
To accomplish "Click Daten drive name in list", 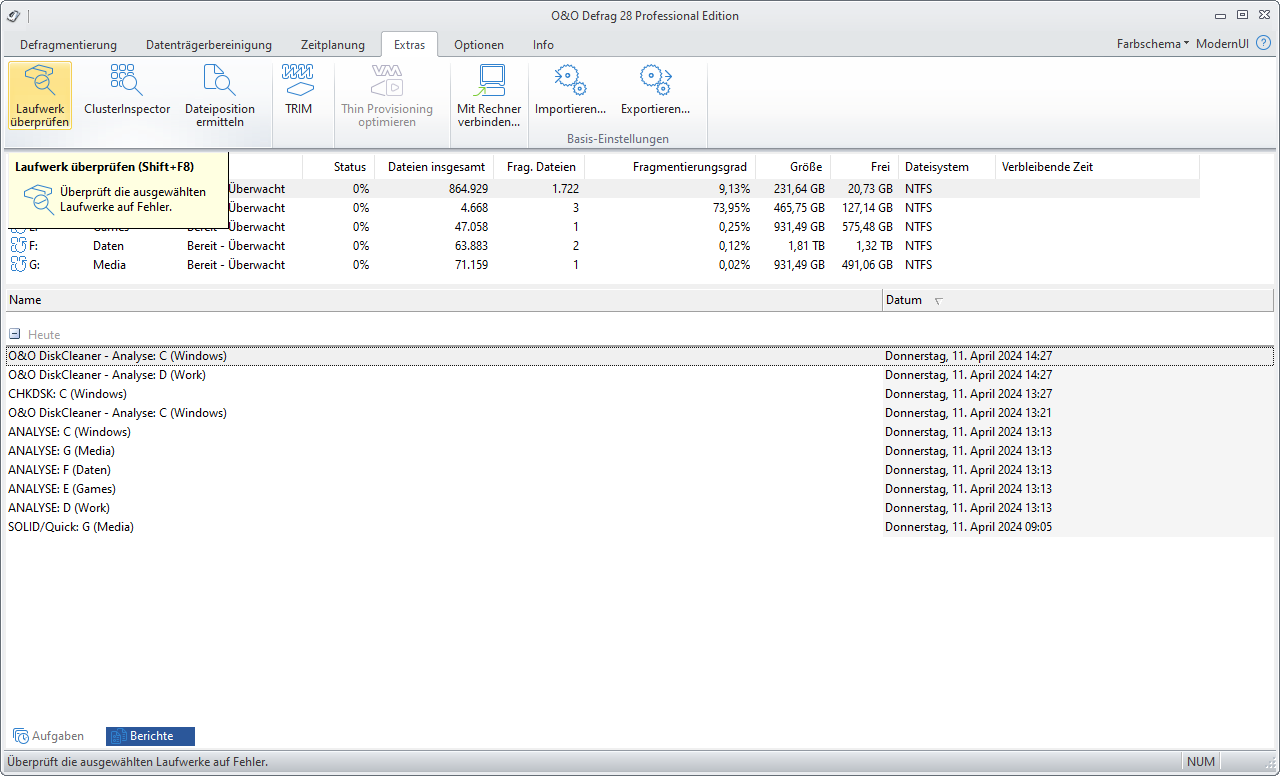I will (109, 246).
